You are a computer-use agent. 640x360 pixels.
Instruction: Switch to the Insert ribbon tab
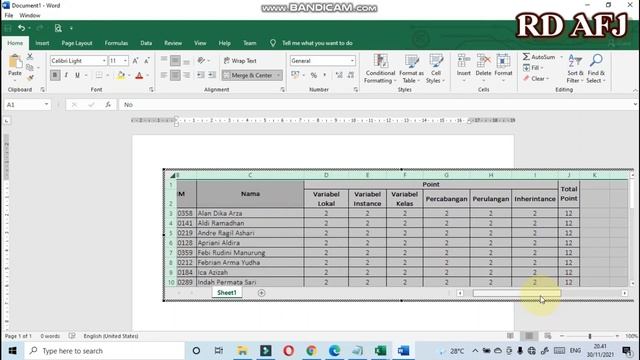coord(42,43)
